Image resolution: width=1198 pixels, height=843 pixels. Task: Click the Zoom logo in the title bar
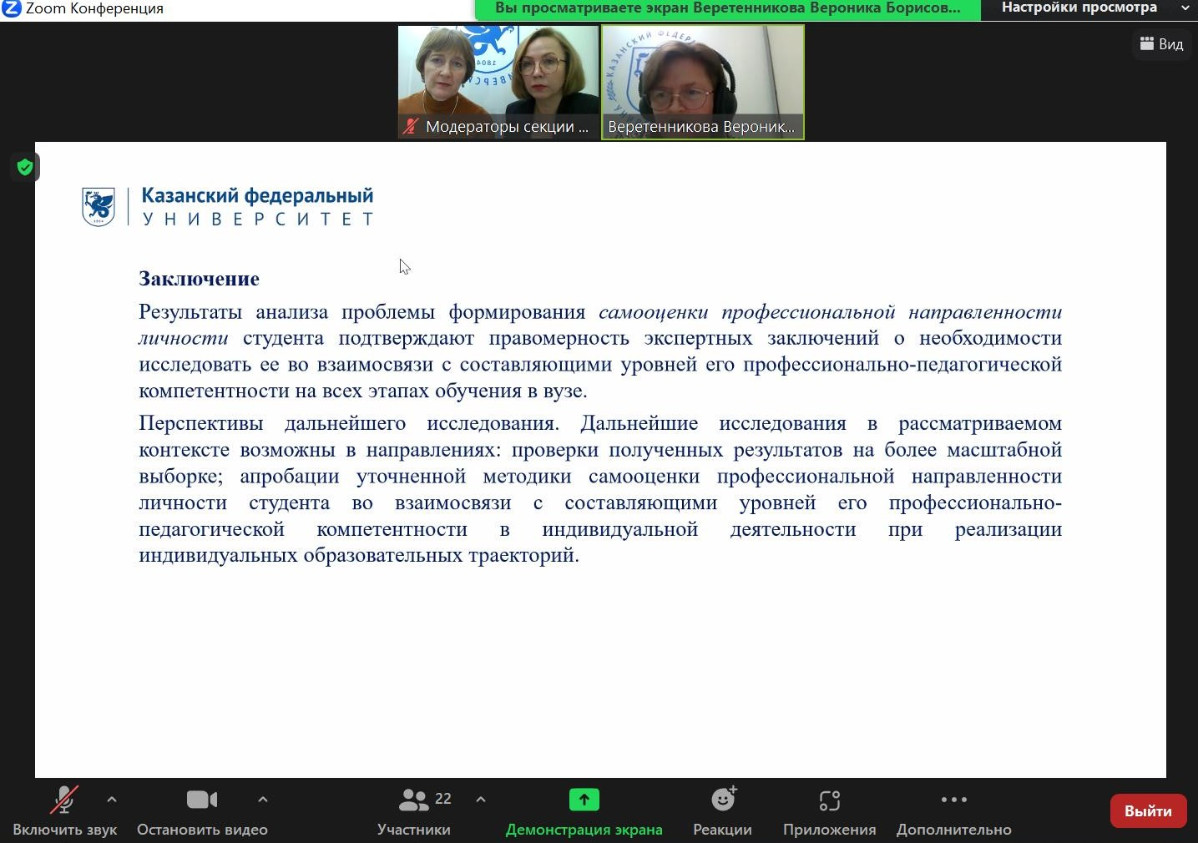pos(12,8)
